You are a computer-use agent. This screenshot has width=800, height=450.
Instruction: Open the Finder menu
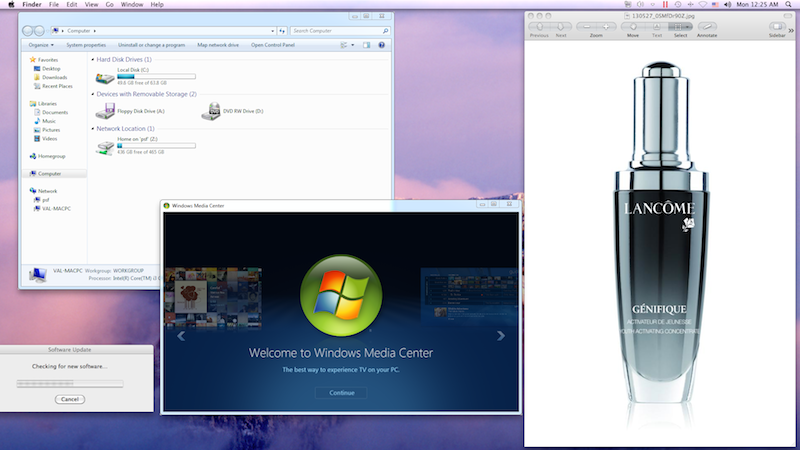(x=32, y=4)
